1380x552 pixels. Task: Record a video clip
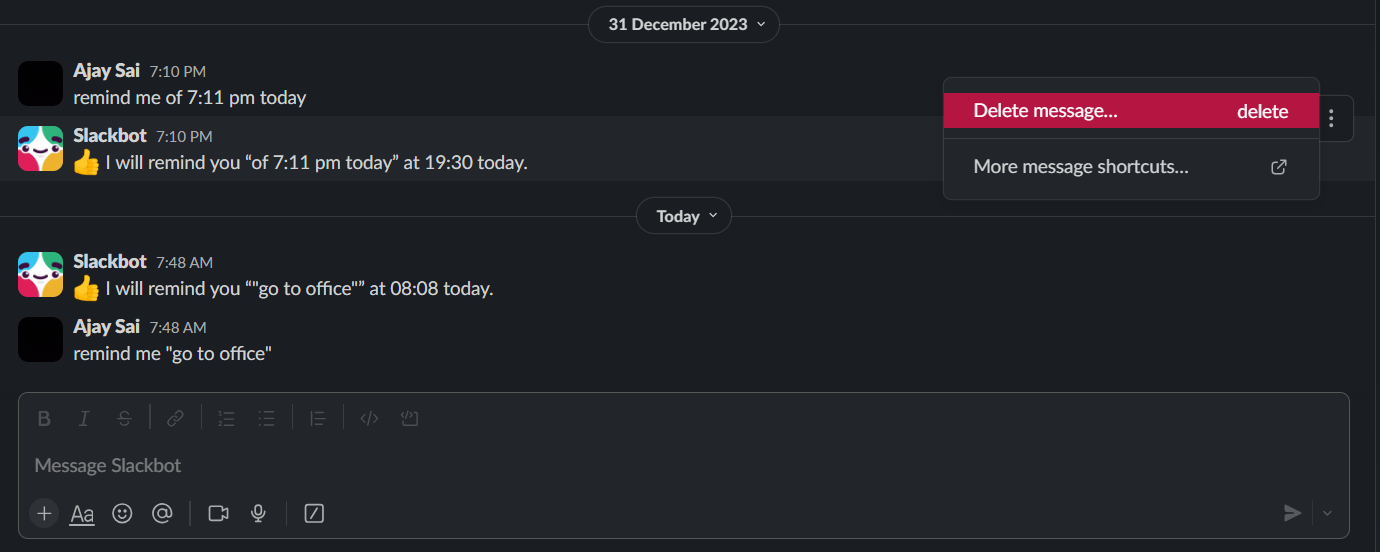click(218, 513)
